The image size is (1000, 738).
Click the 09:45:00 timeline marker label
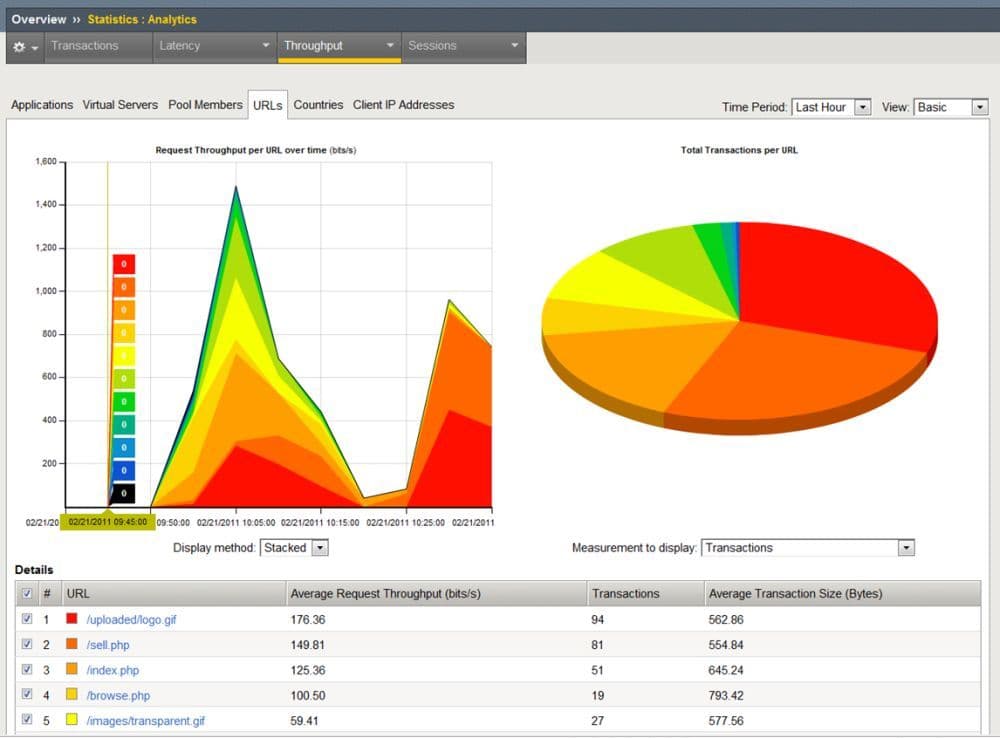pyautogui.click(x=108, y=522)
